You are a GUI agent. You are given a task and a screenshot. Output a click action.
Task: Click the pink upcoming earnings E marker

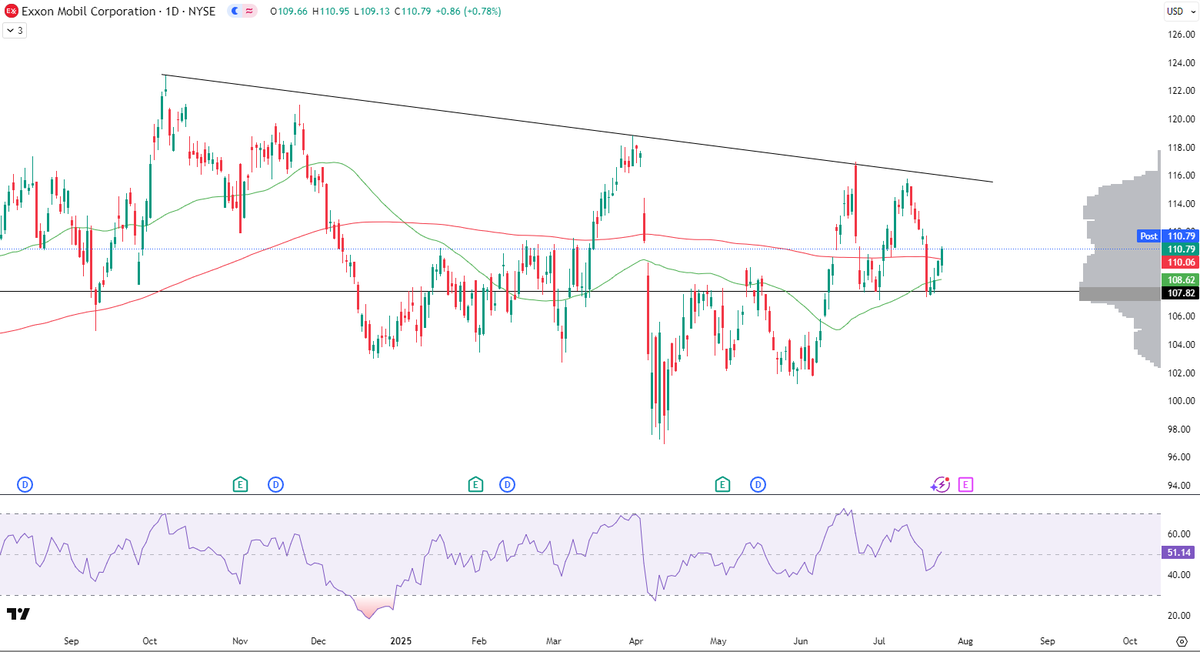[x=966, y=484]
